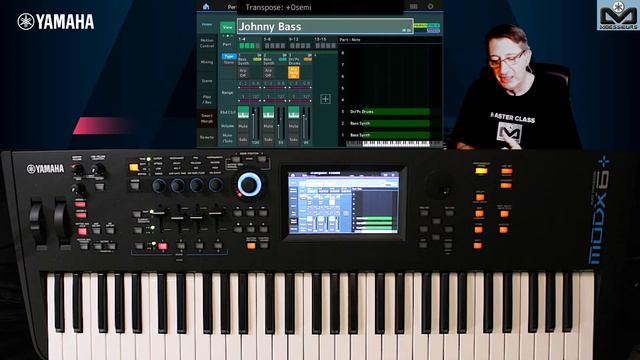Image resolution: width=640 pixels, height=360 pixels.
Task: Toggle Arp switch for Part 2
Action: 269,73
